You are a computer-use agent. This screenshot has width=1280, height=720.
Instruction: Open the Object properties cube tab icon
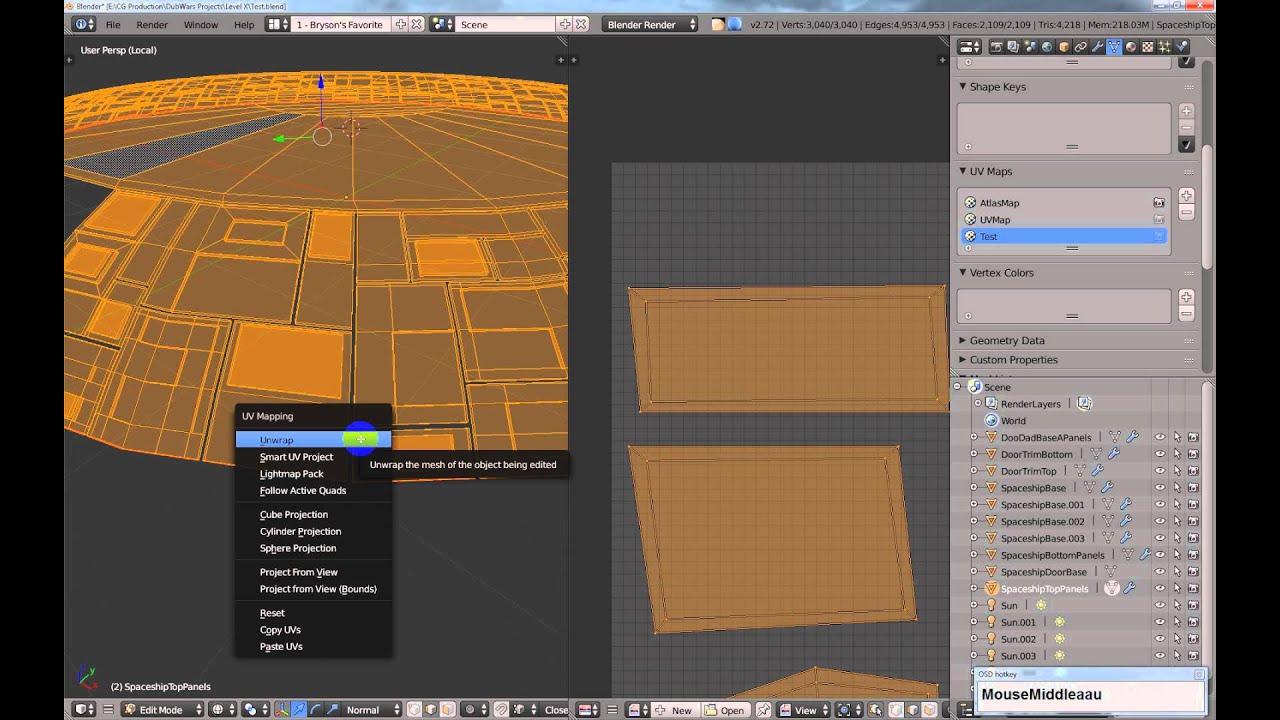pyautogui.click(x=1064, y=46)
